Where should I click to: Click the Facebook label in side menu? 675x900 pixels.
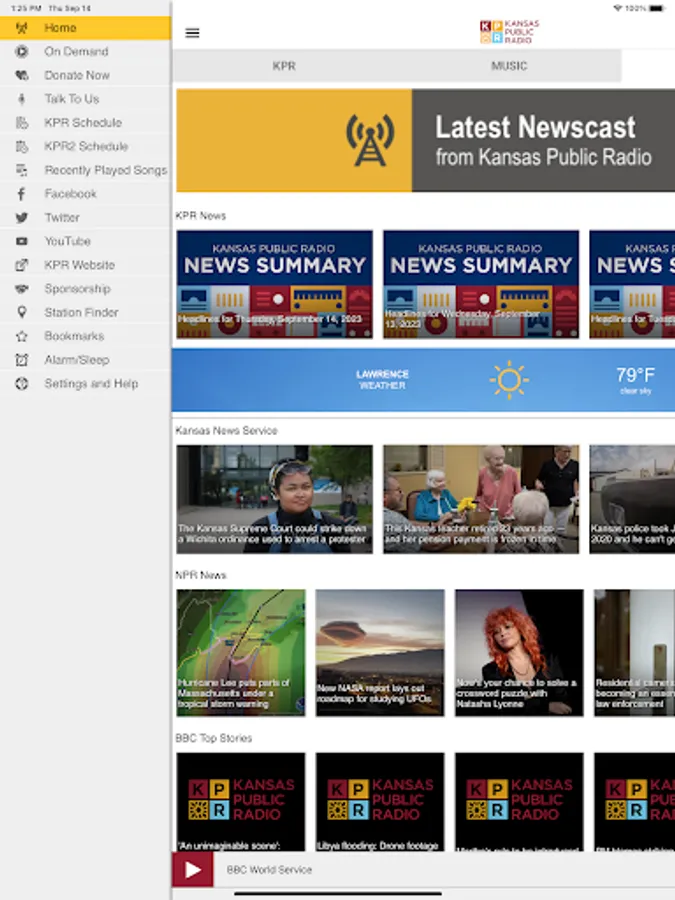[71, 194]
